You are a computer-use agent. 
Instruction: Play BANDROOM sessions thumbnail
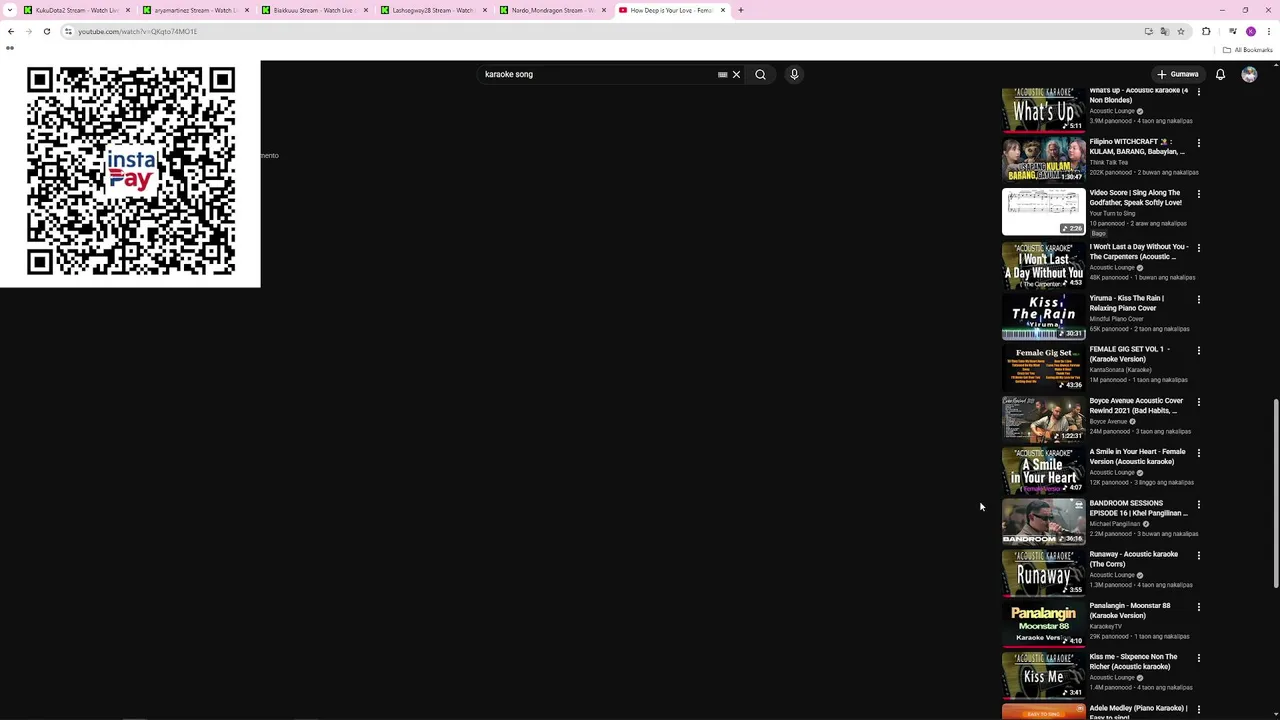tap(1043, 521)
